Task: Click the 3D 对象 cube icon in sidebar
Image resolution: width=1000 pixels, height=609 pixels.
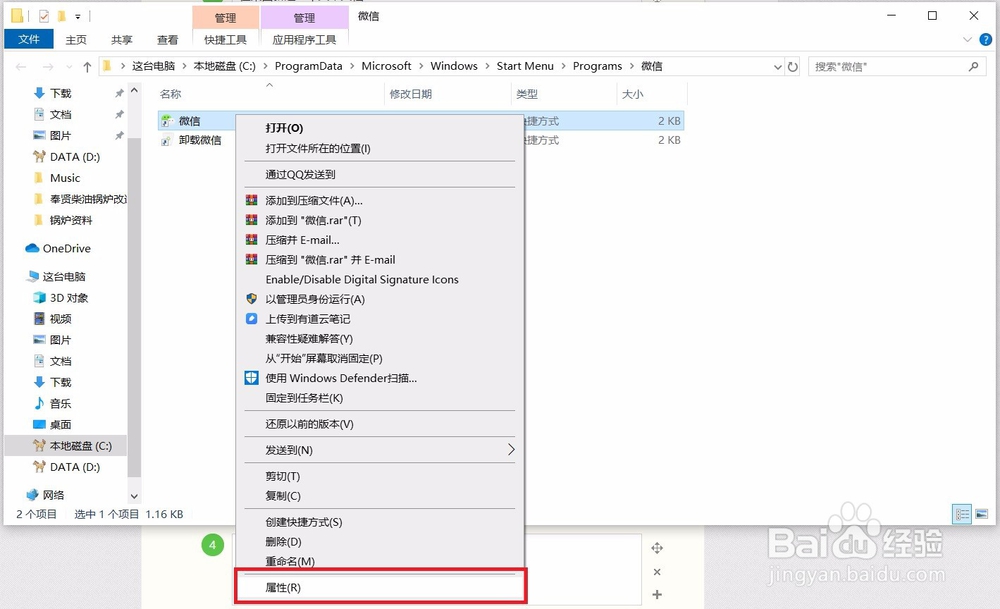Action: point(40,298)
